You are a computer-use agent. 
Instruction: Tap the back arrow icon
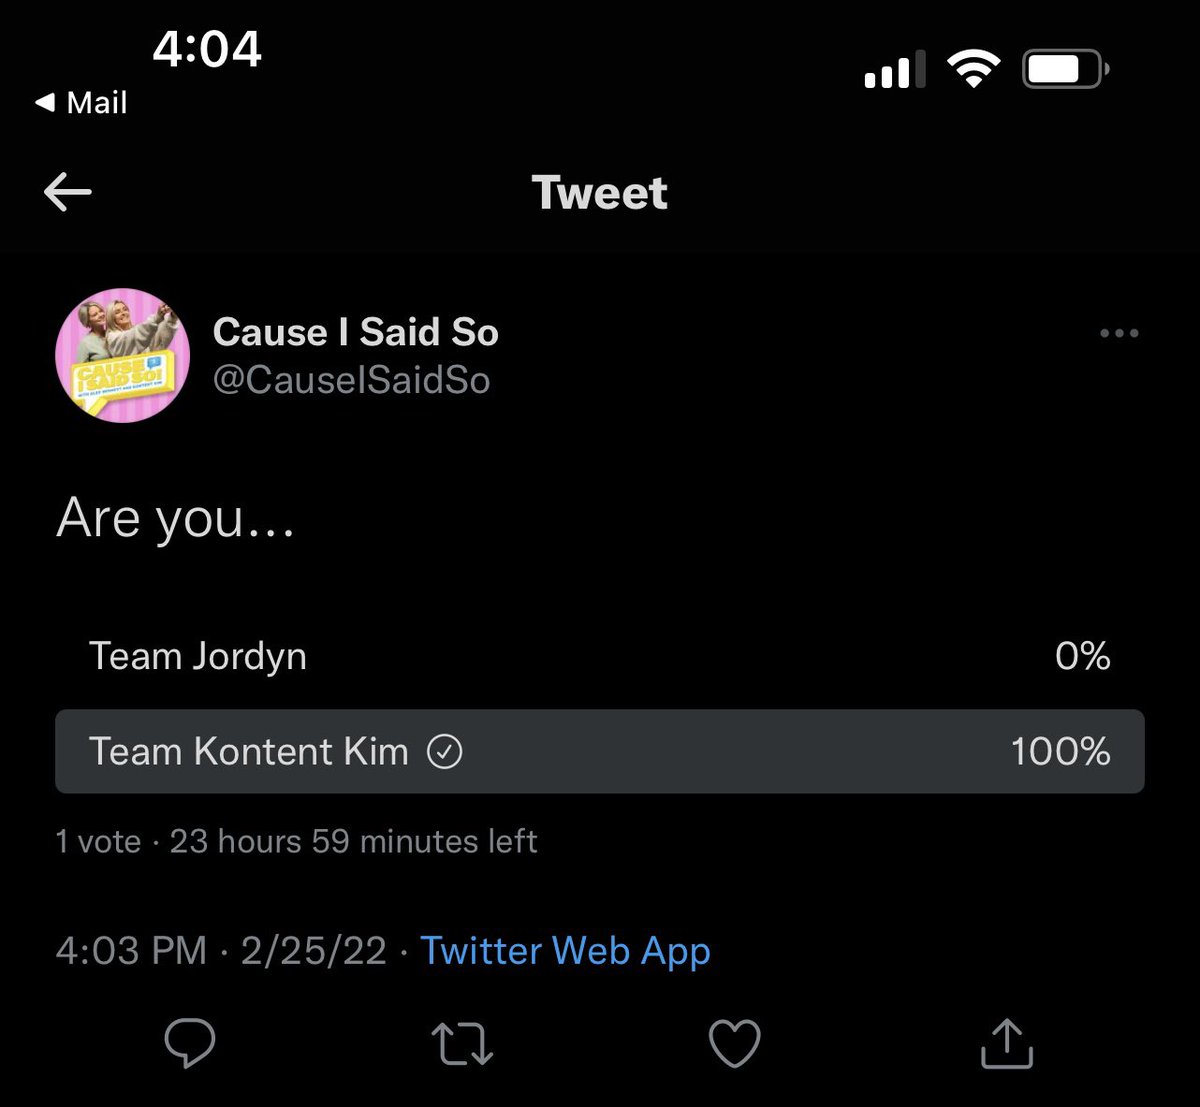click(68, 192)
